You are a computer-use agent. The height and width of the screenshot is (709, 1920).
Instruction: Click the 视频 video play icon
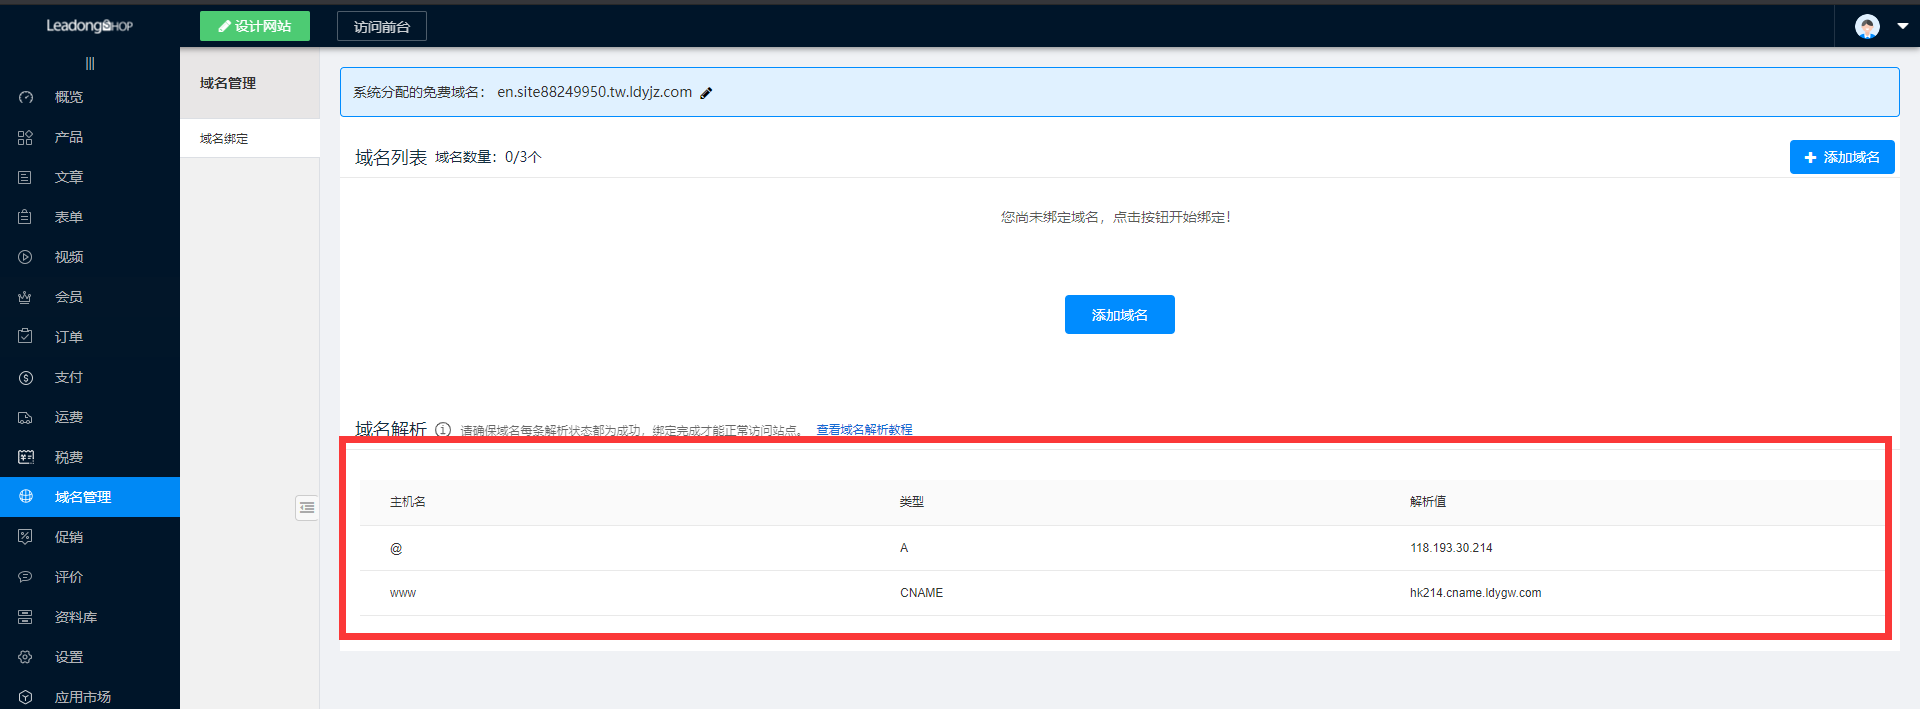point(26,257)
